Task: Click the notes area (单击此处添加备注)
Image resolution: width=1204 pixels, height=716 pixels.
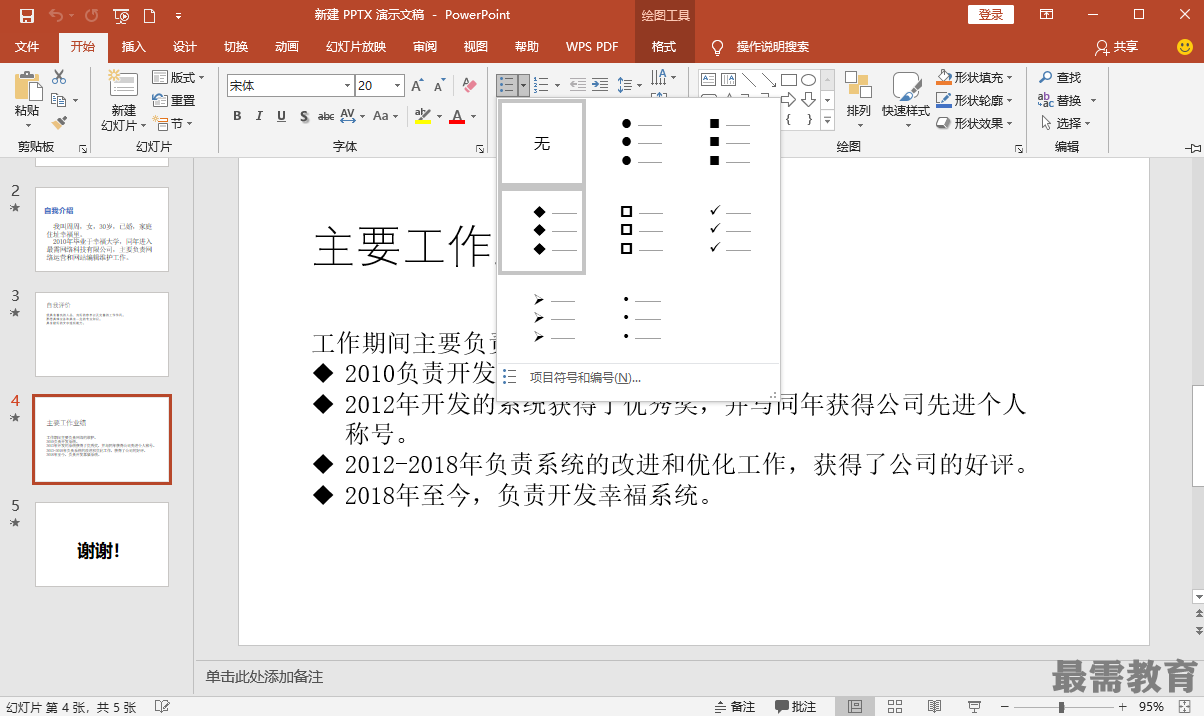Action: click(x=264, y=677)
